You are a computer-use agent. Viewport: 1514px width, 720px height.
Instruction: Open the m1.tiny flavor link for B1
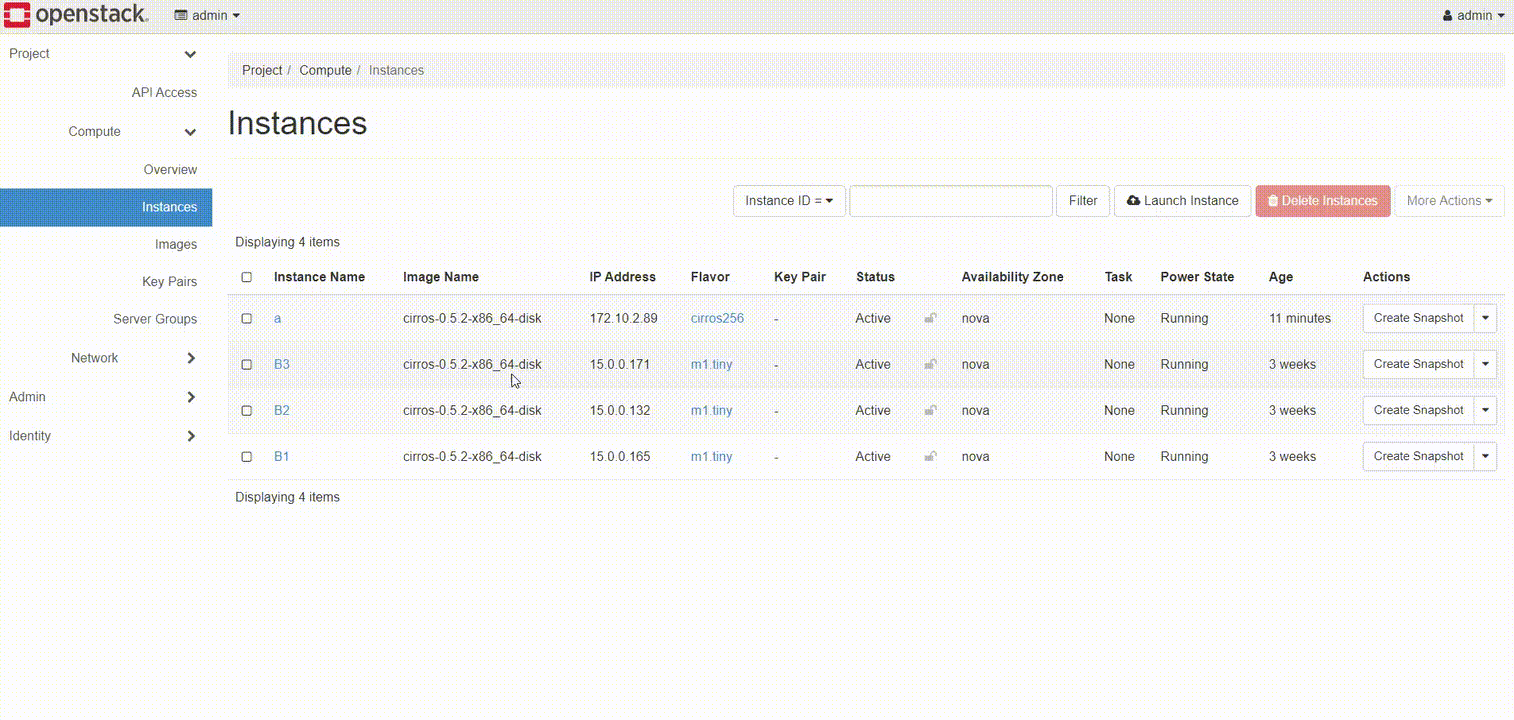click(711, 457)
